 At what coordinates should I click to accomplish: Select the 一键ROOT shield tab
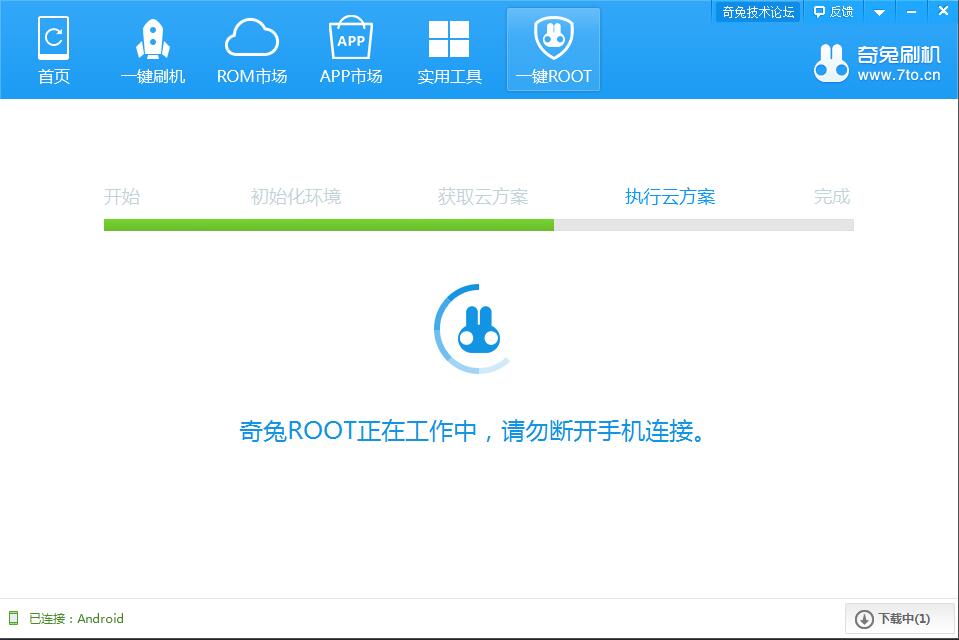click(x=554, y=50)
